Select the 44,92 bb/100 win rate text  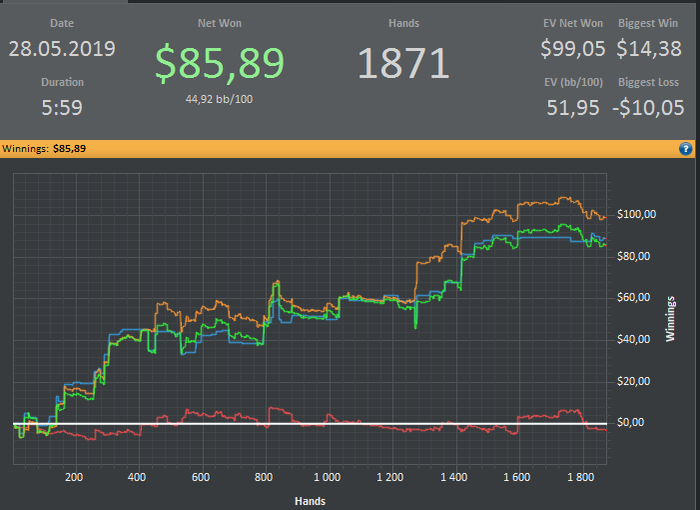tap(219, 99)
